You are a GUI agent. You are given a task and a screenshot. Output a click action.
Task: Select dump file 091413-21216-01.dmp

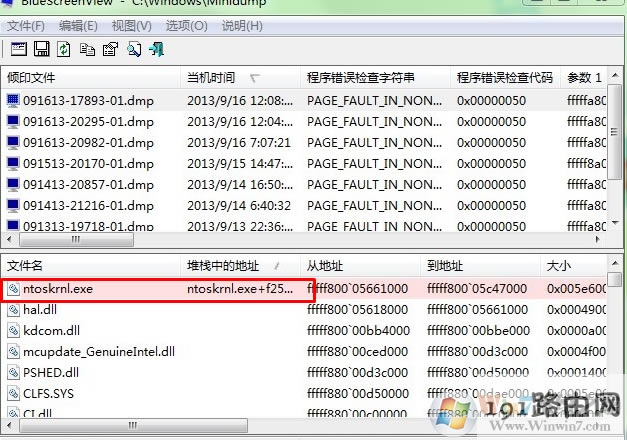click(88, 206)
